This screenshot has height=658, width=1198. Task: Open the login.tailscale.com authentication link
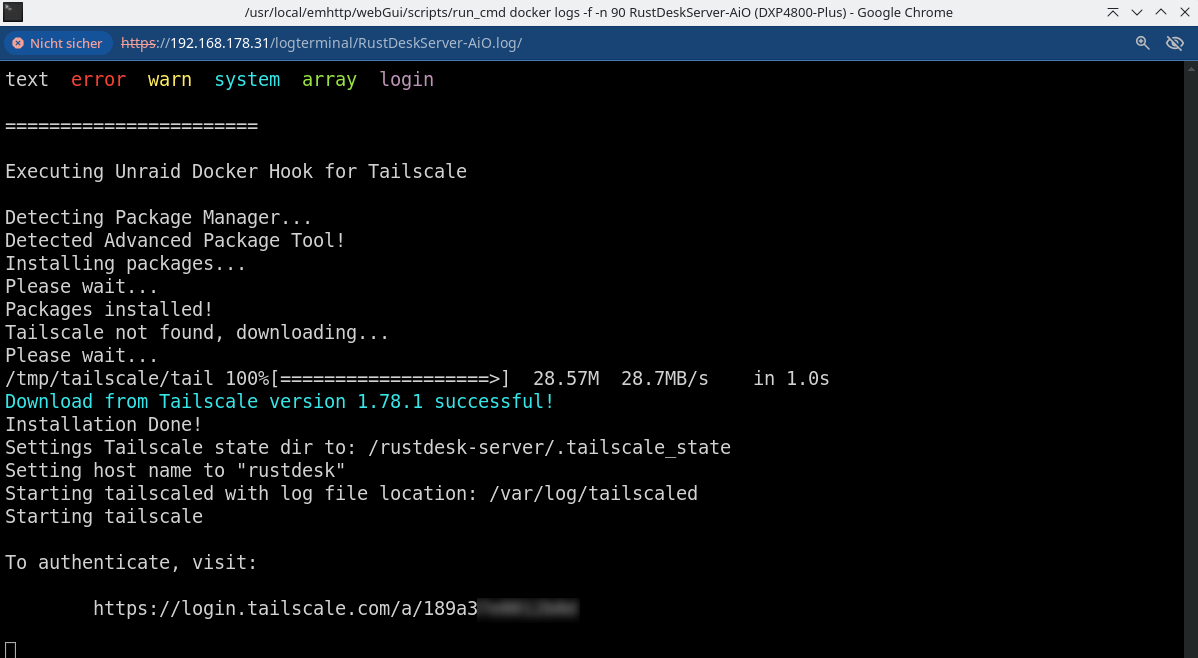point(336,608)
